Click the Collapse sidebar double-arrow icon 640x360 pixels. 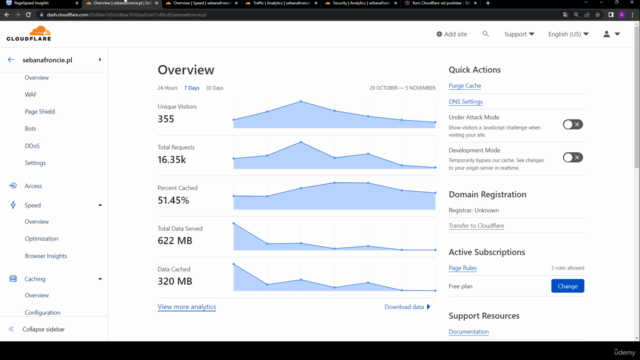coord(11,329)
